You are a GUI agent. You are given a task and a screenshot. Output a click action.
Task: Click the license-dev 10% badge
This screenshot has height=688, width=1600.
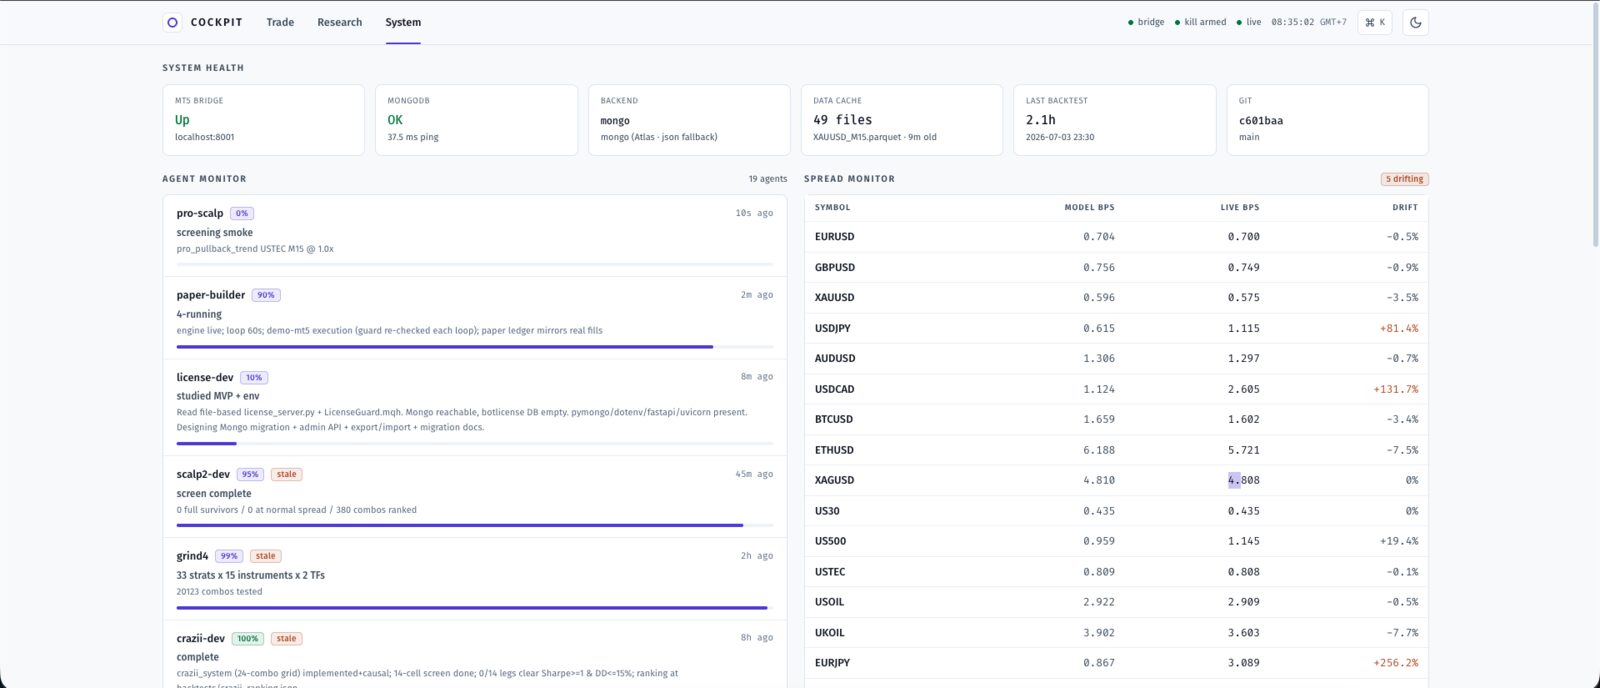tap(254, 378)
